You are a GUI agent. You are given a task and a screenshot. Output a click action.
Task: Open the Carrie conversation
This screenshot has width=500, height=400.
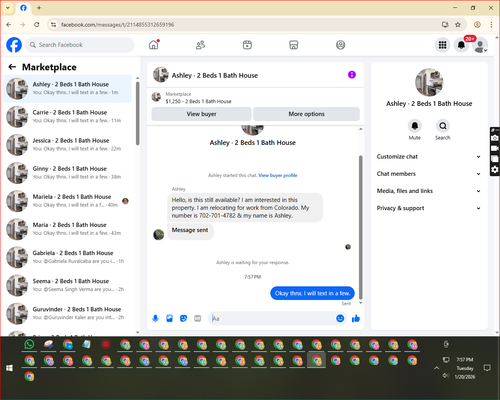click(68, 116)
